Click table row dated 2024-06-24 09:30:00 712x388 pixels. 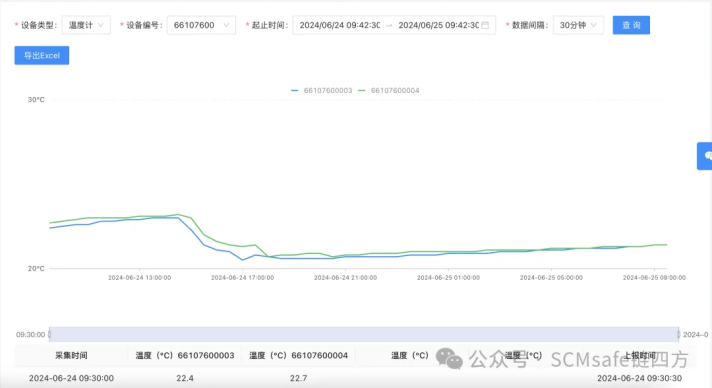click(356, 378)
